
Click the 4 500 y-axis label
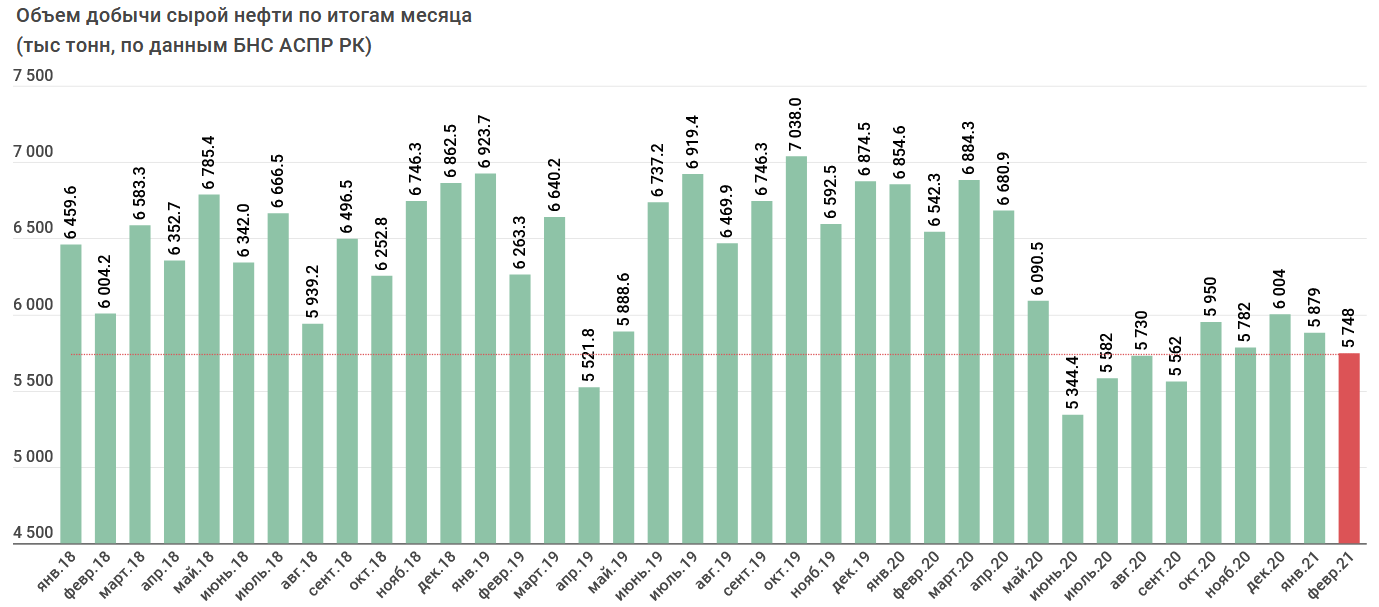tap(33, 534)
